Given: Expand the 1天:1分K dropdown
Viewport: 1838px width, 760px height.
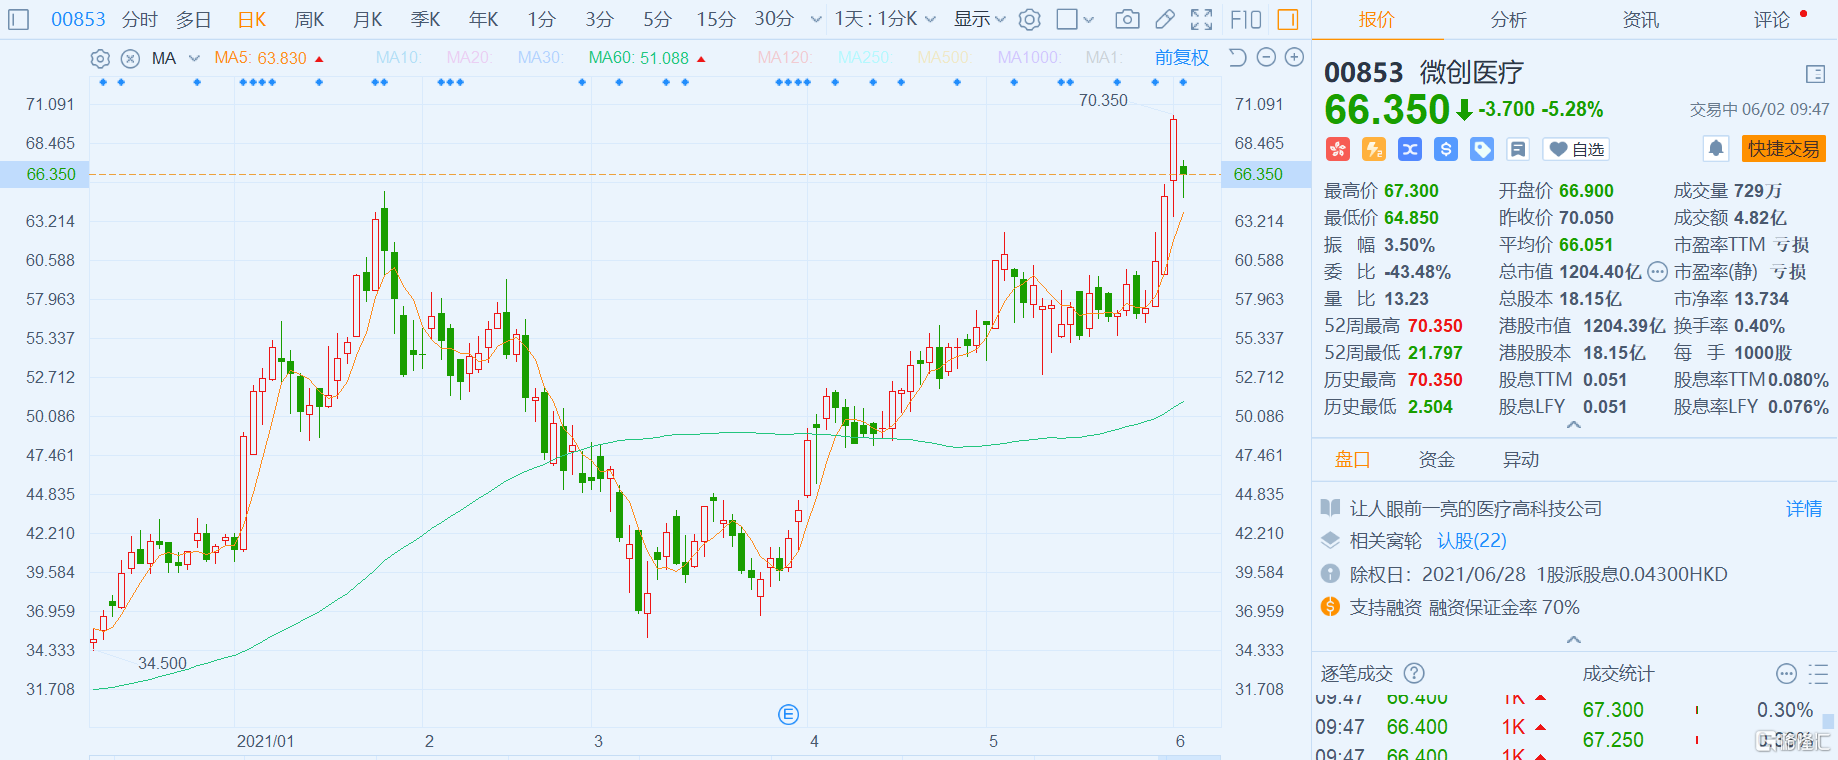Looking at the screenshot, I should point(885,19).
